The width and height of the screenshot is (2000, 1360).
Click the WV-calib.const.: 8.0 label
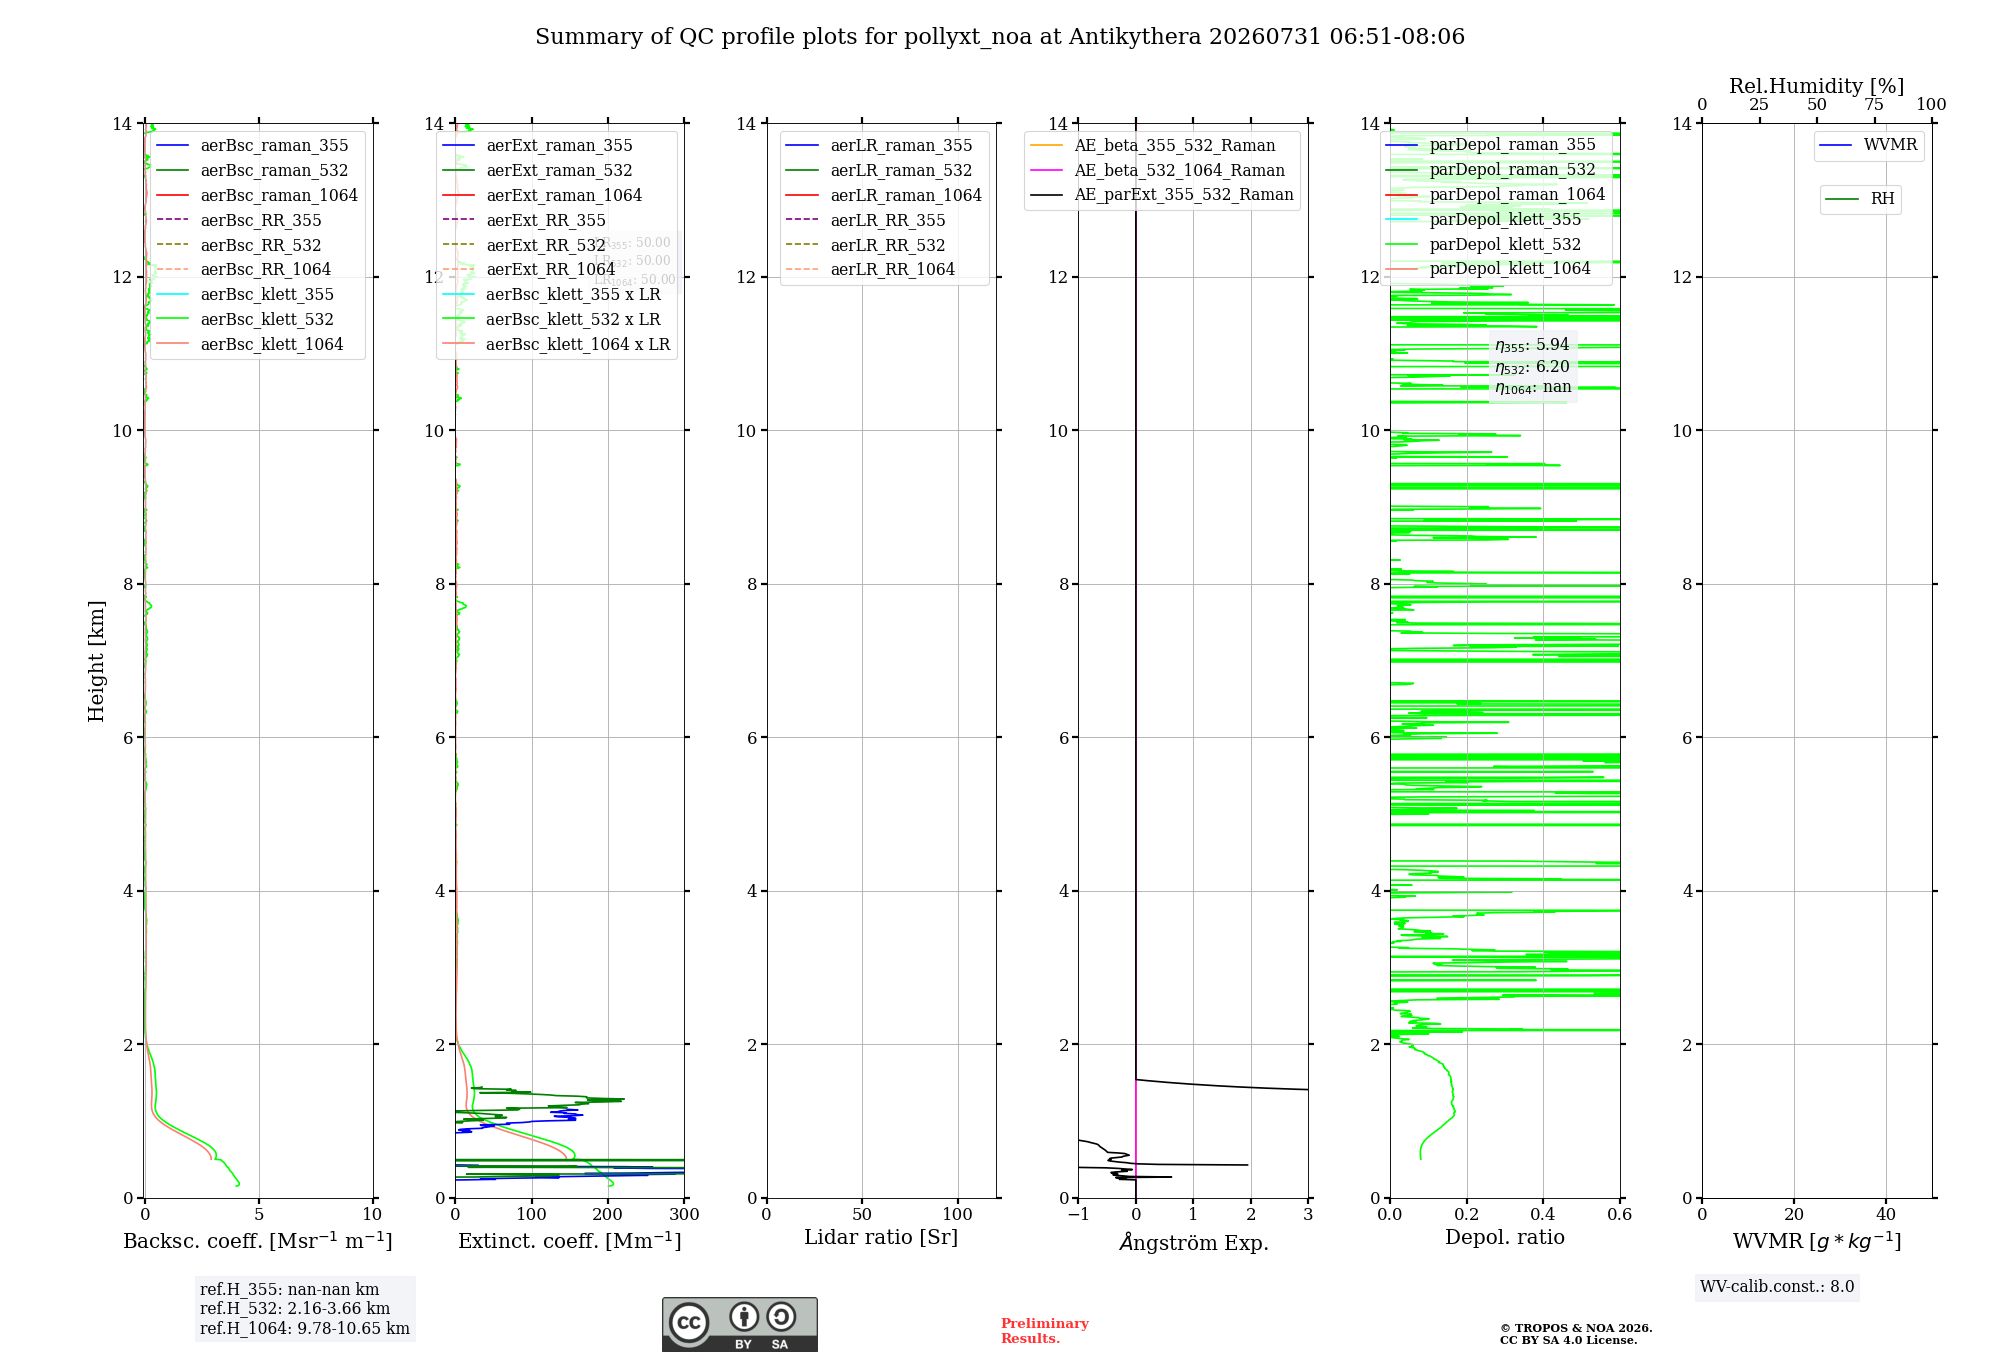(x=1777, y=1287)
